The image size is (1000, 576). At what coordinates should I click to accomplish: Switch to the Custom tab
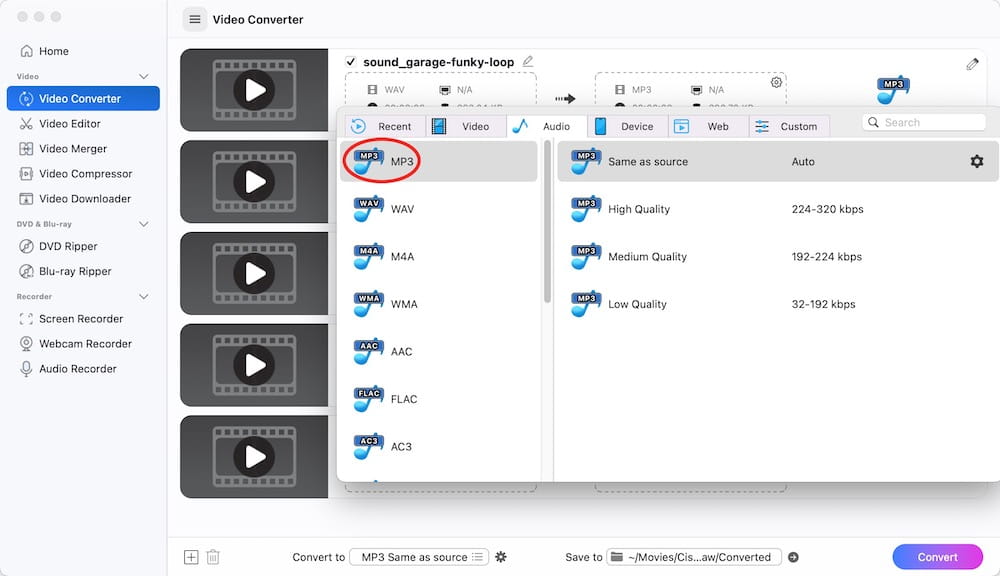click(x=789, y=126)
